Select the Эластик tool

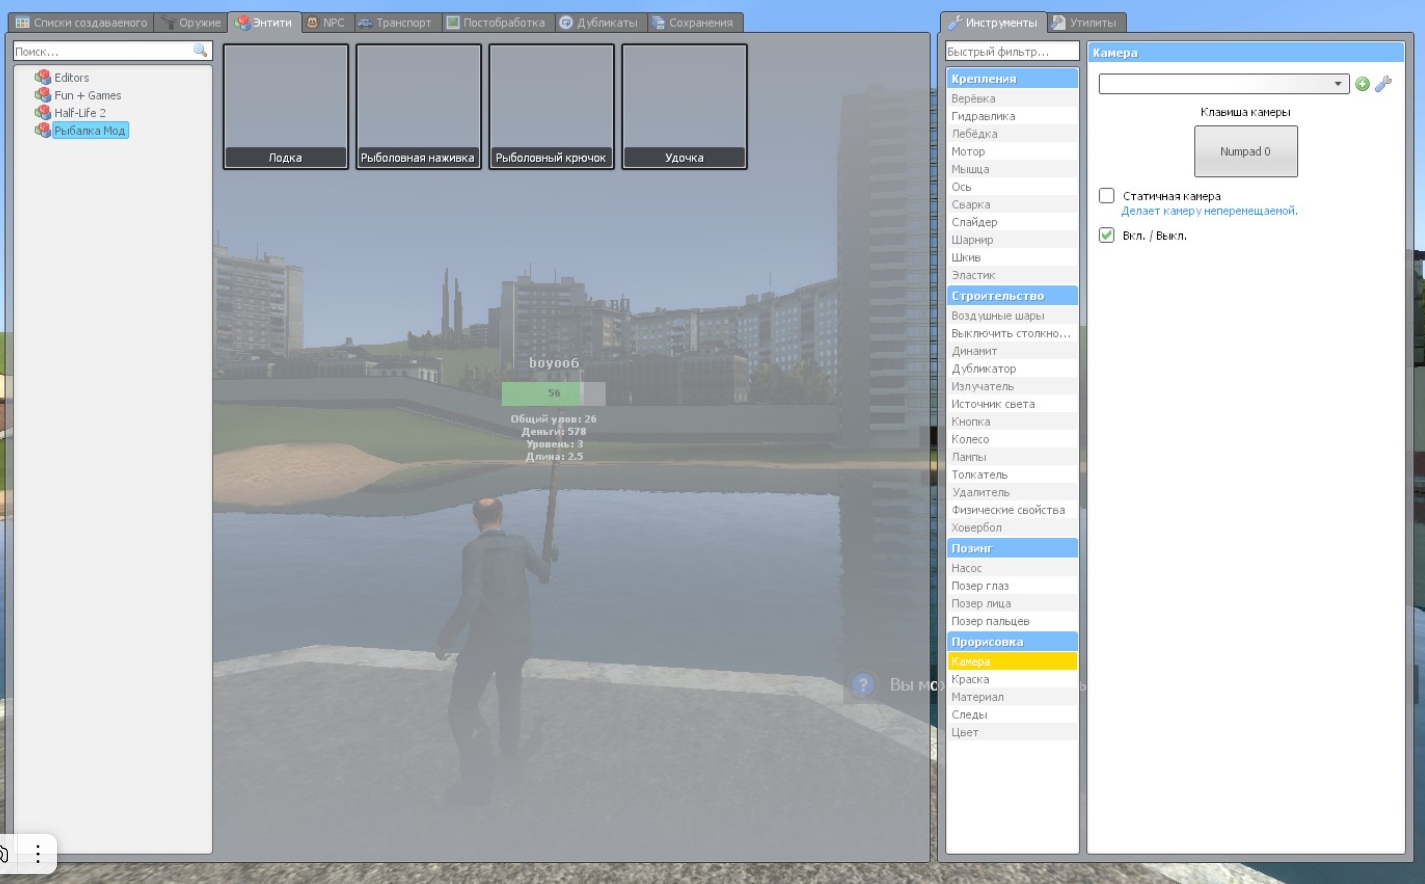[1012, 275]
